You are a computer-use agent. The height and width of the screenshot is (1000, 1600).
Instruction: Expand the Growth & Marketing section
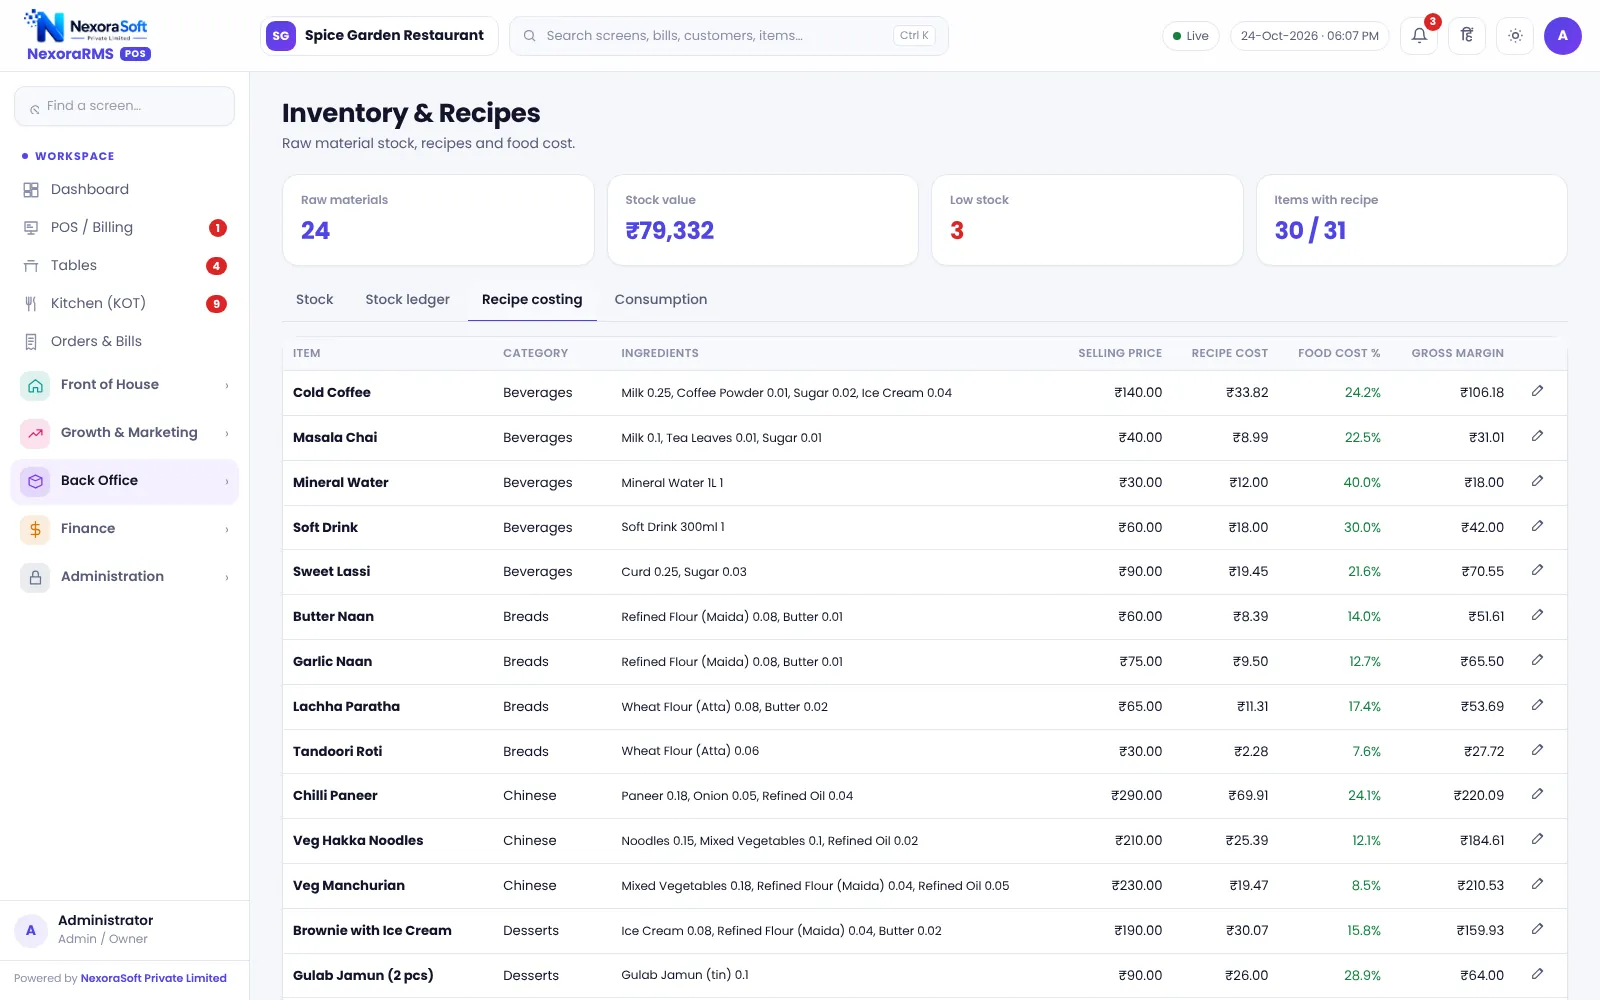pyautogui.click(x=125, y=433)
